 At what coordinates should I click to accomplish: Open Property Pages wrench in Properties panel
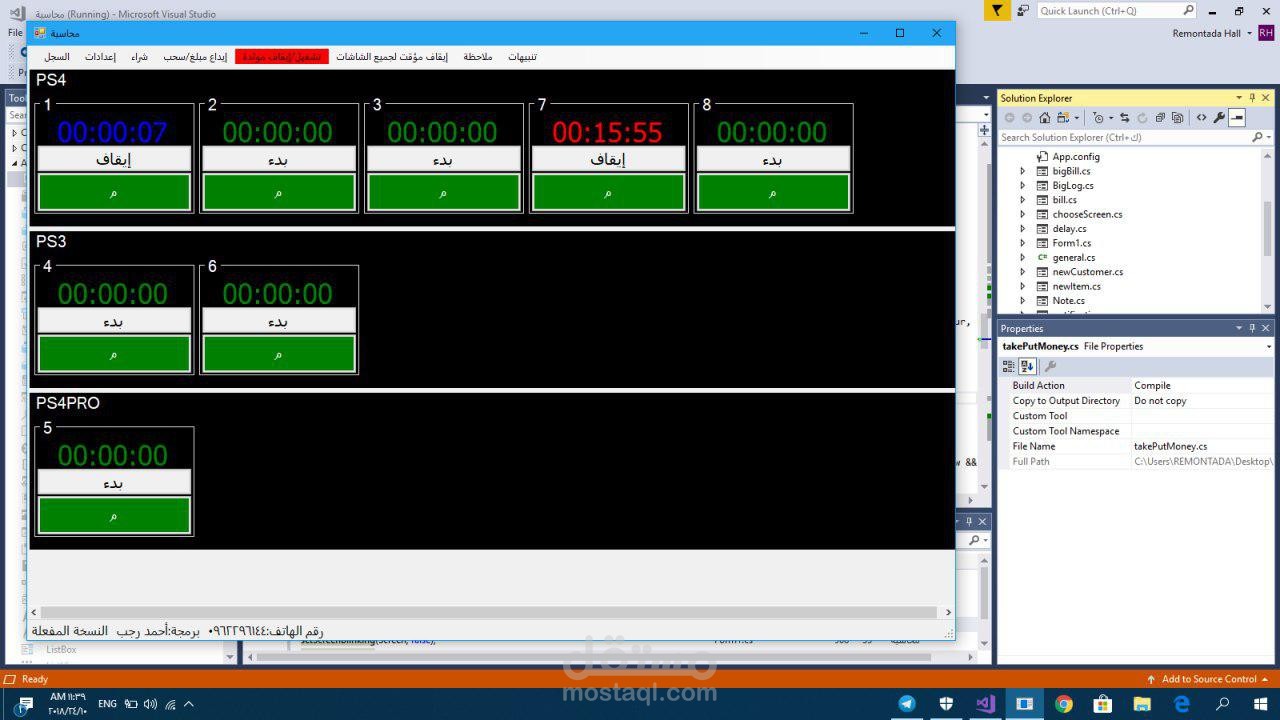1050,366
